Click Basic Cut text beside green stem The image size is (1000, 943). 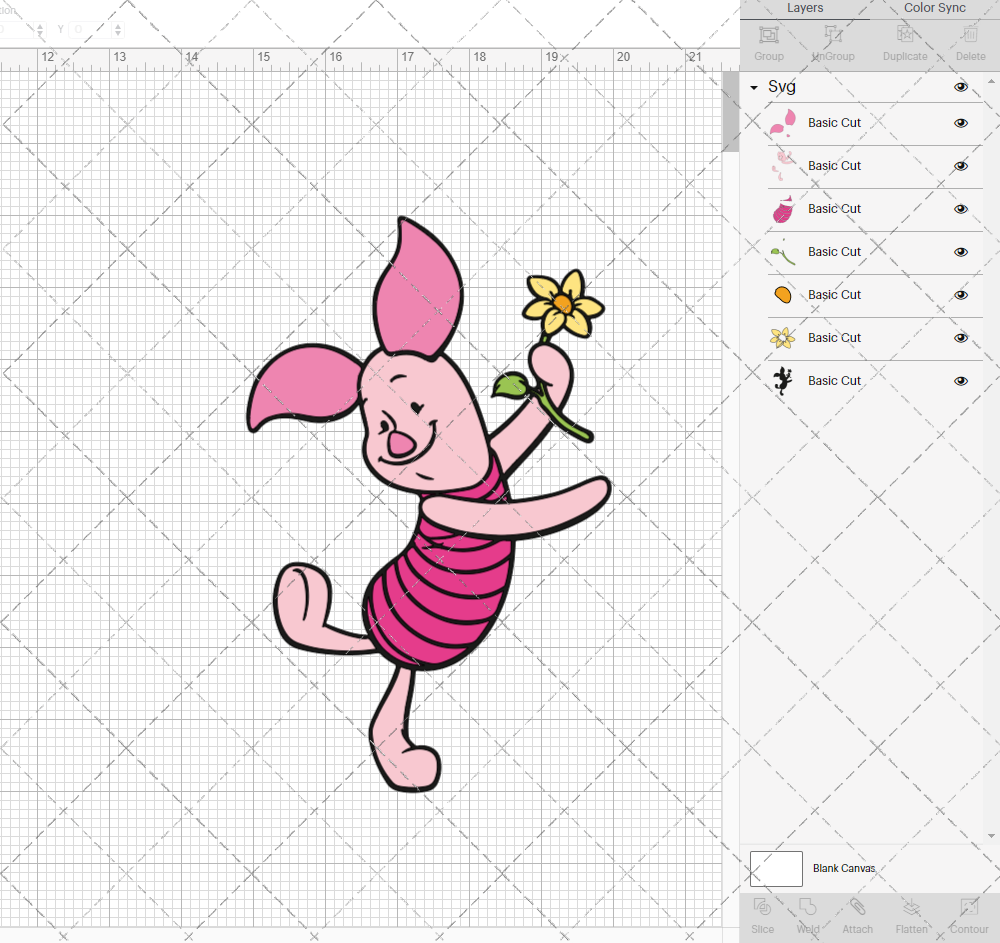[x=834, y=251]
